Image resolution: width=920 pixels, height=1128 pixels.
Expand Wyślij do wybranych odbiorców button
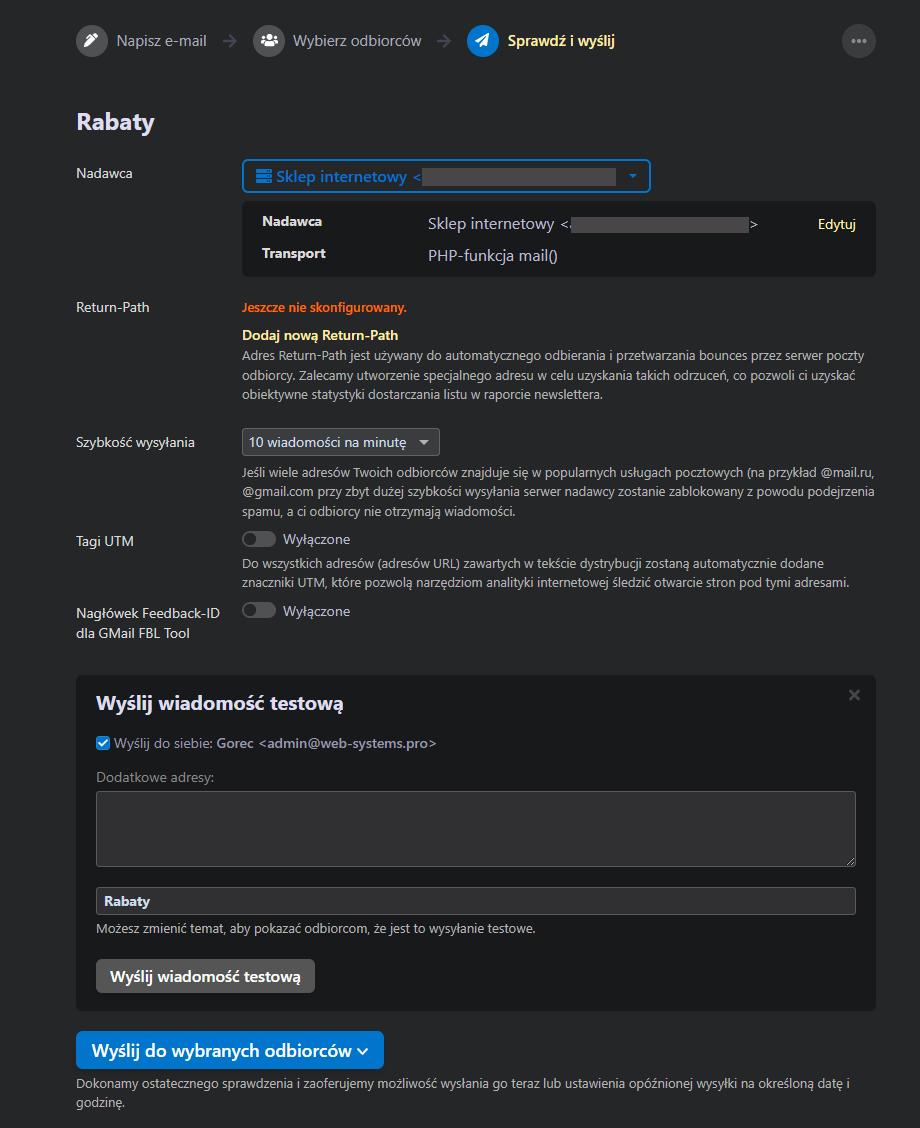(230, 1051)
